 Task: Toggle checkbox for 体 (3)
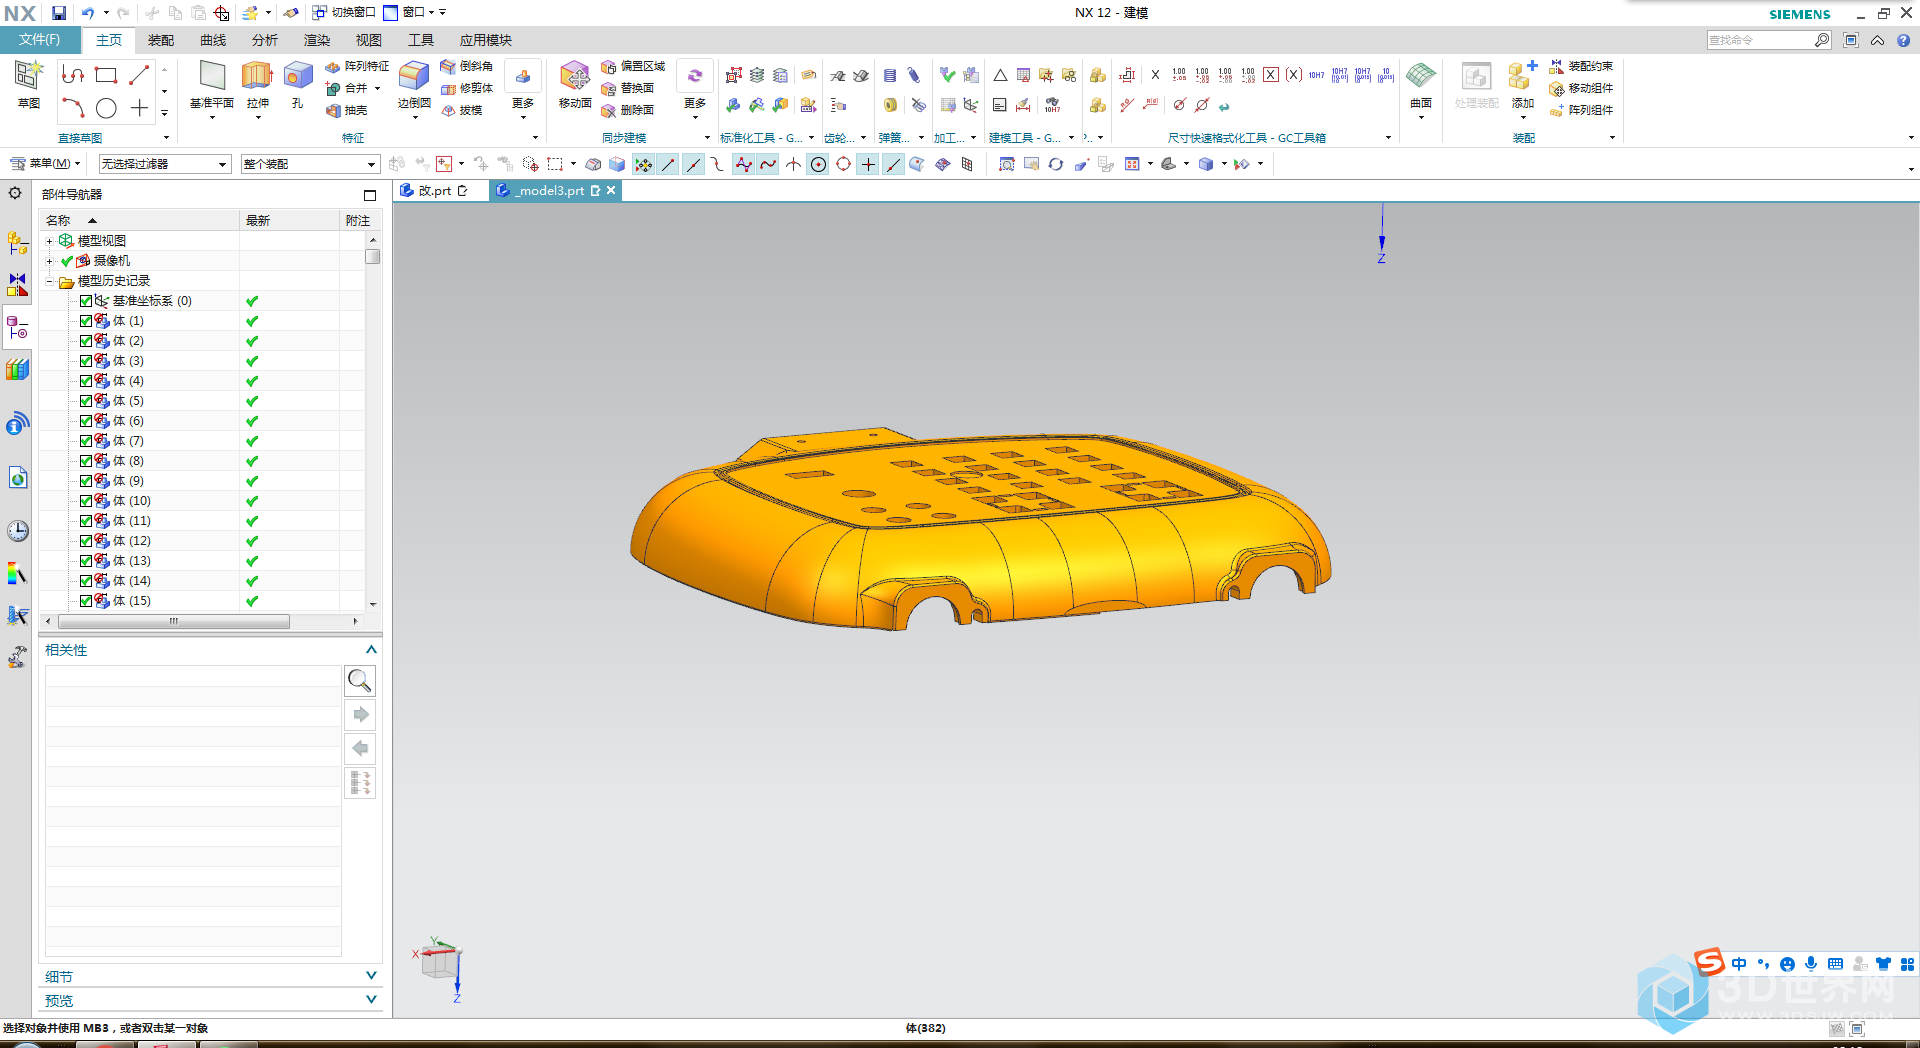[86, 361]
